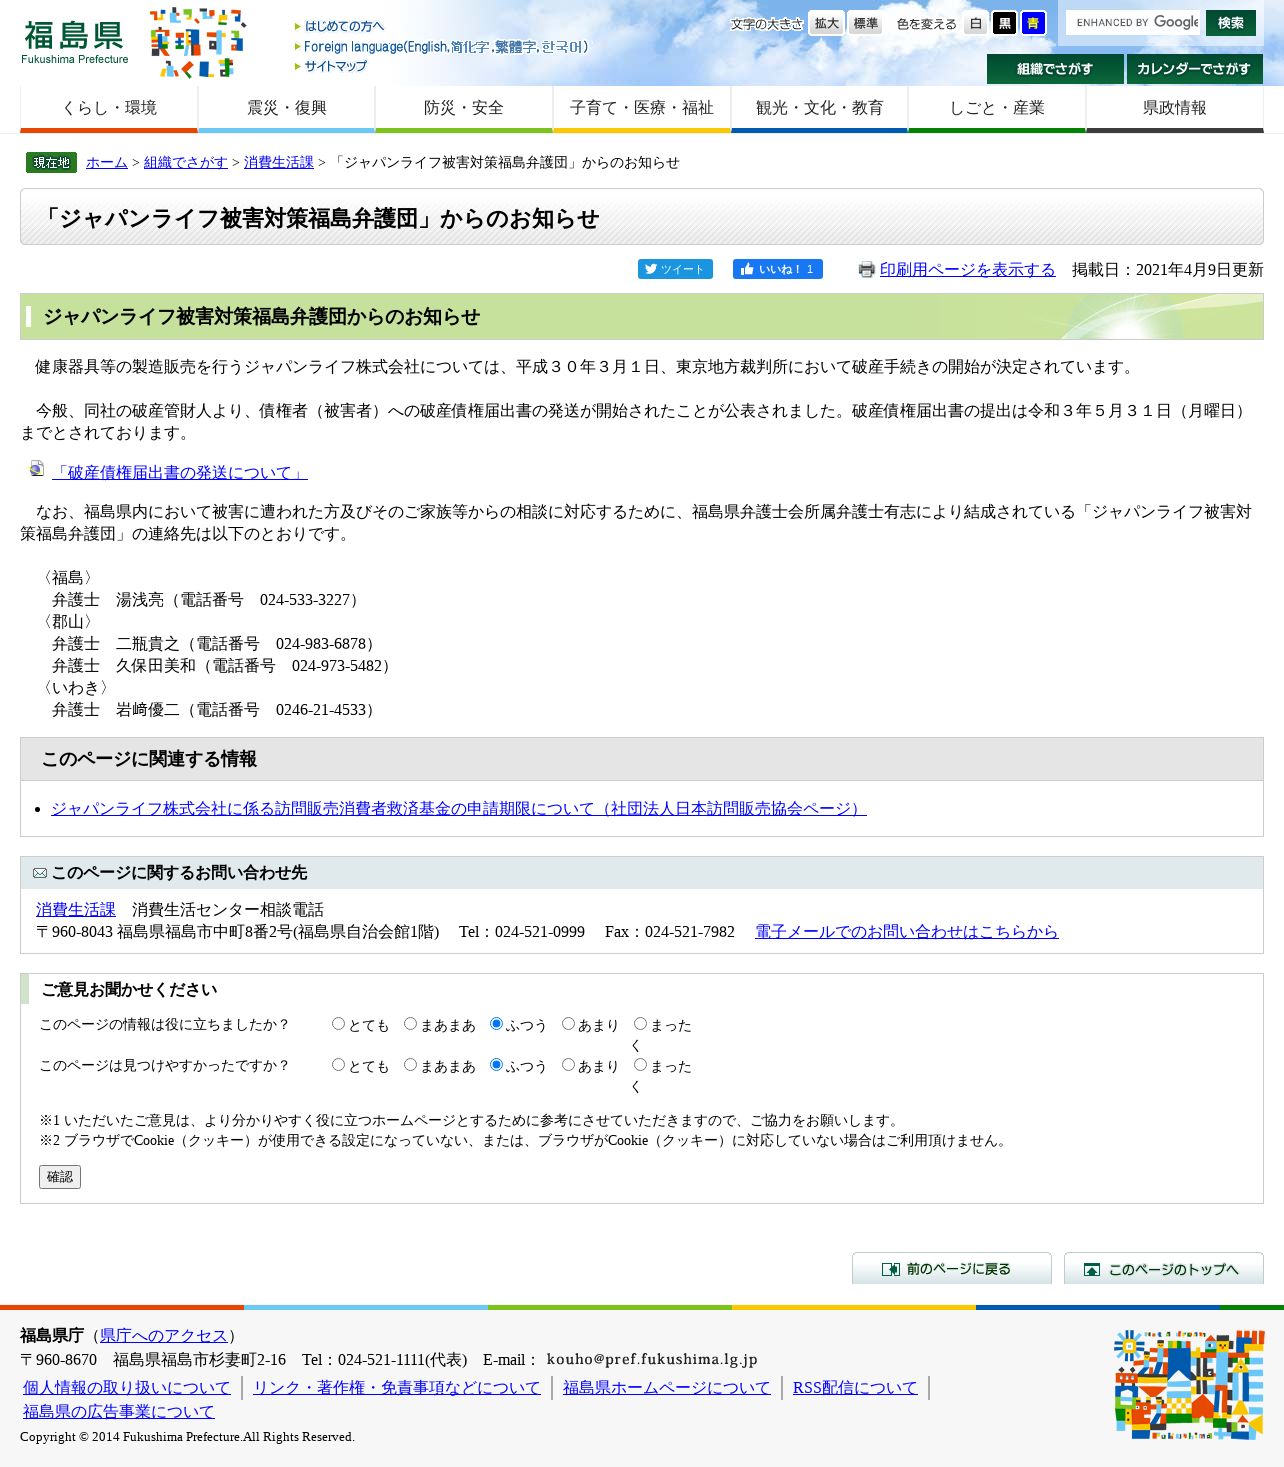Click the Fukushima Prefecture logo
The width and height of the screenshot is (1284, 1467).
click(x=75, y=42)
